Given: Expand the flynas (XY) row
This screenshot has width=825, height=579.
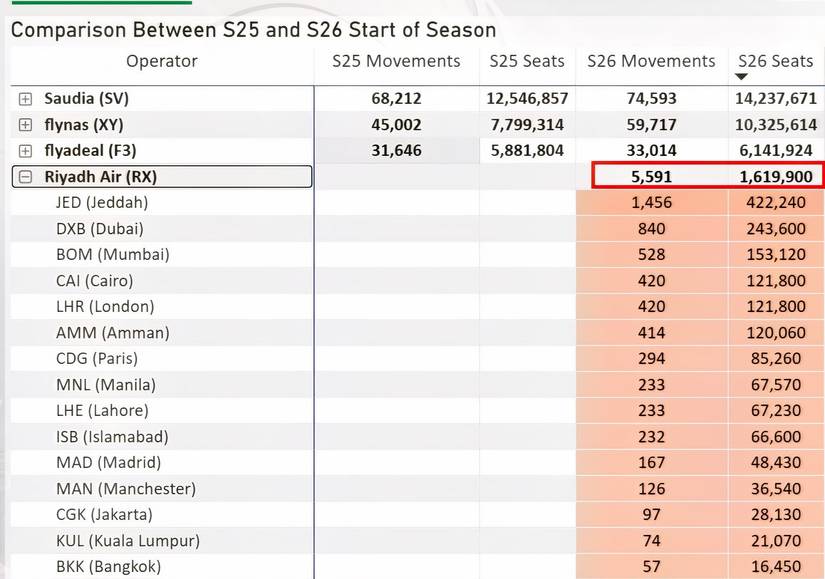Looking at the screenshot, I should [x=26, y=125].
